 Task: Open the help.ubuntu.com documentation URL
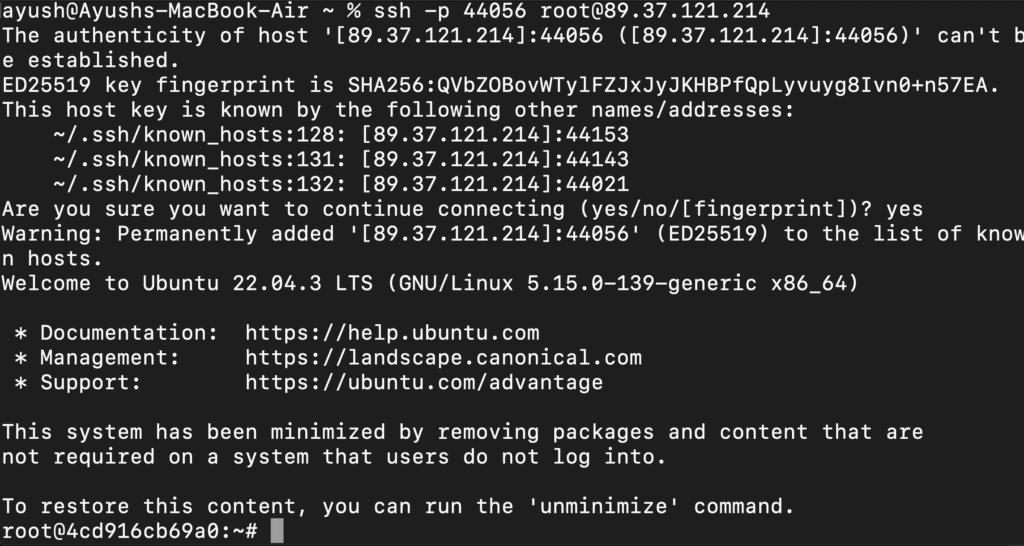click(392, 333)
